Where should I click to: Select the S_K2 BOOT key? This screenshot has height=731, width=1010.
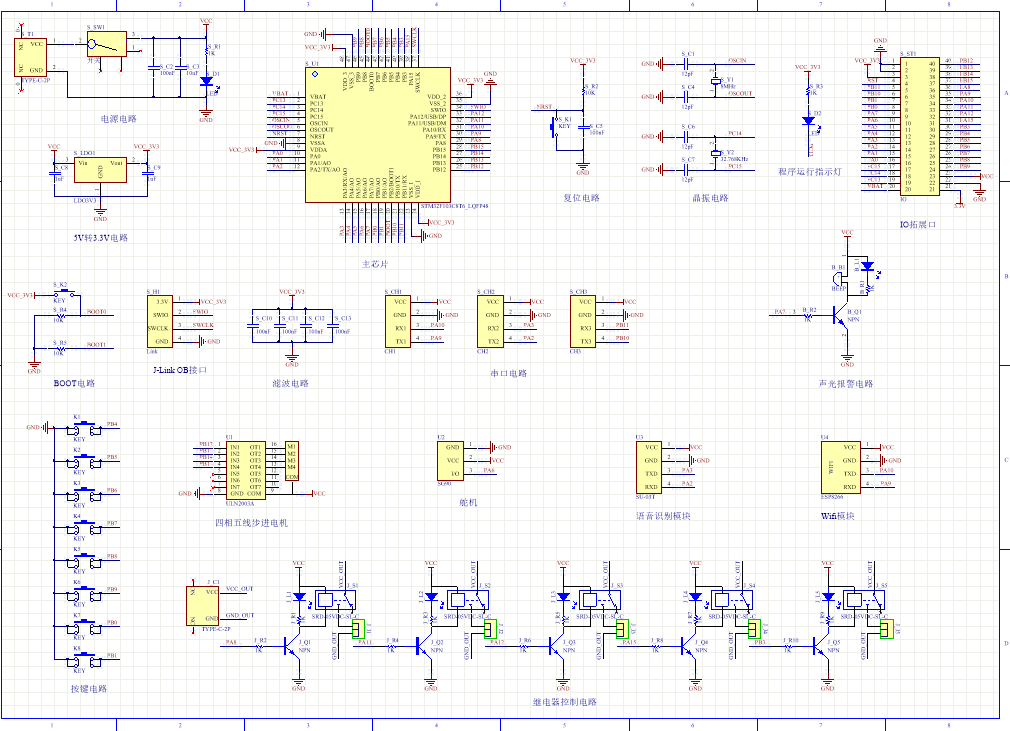click(x=66, y=294)
